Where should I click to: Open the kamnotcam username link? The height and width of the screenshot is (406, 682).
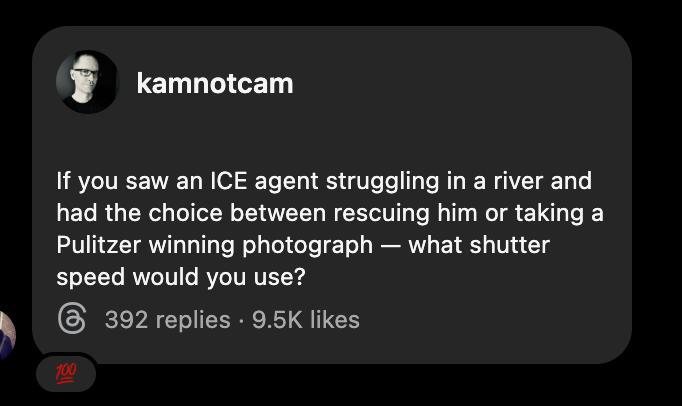[x=214, y=83]
